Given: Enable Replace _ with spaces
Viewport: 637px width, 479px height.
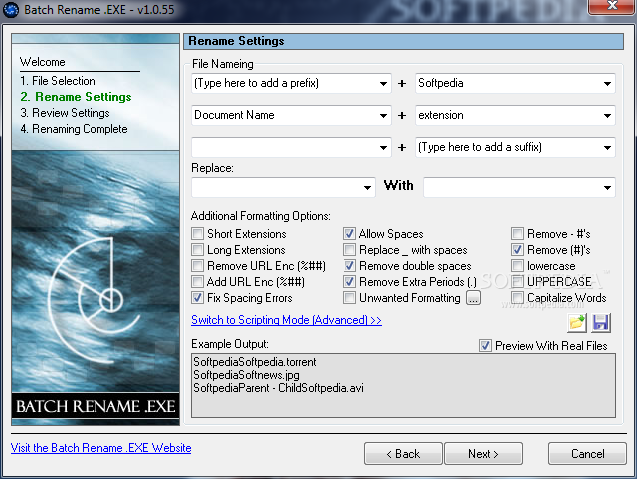Looking at the screenshot, I should point(349,249).
